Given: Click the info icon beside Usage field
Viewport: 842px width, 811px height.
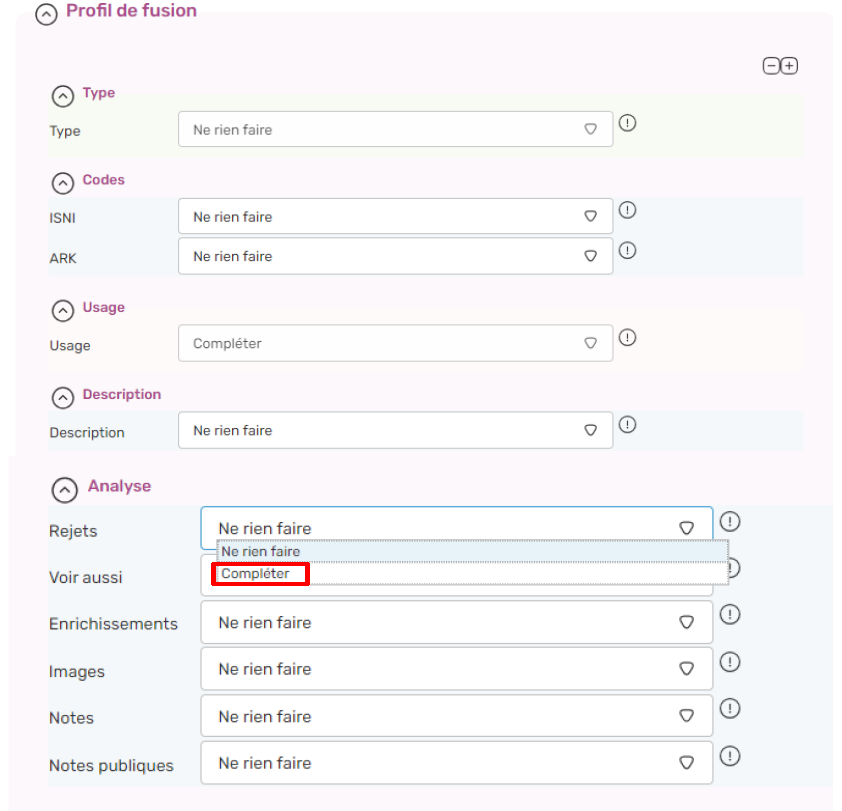Looking at the screenshot, I should (627, 337).
